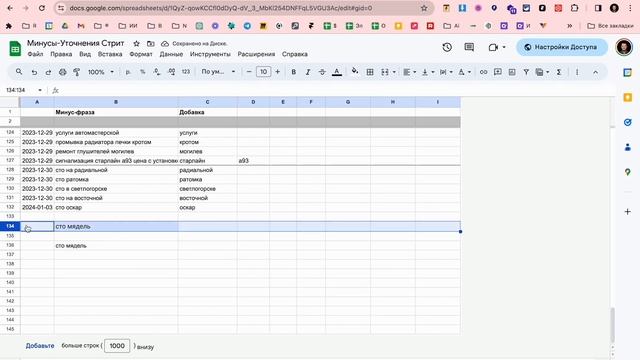The height and width of the screenshot is (360, 640).
Task: Print the spreadsheet
Action: [x=62, y=72]
